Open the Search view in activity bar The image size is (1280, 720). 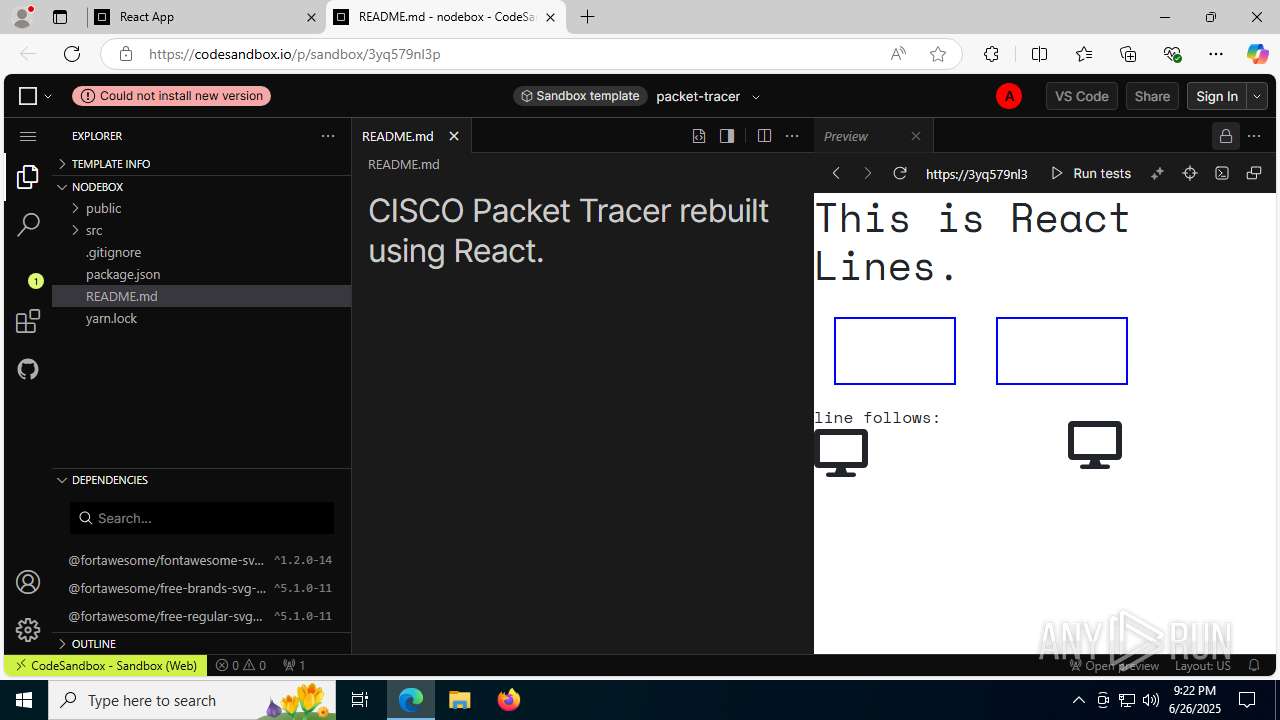[28, 225]
